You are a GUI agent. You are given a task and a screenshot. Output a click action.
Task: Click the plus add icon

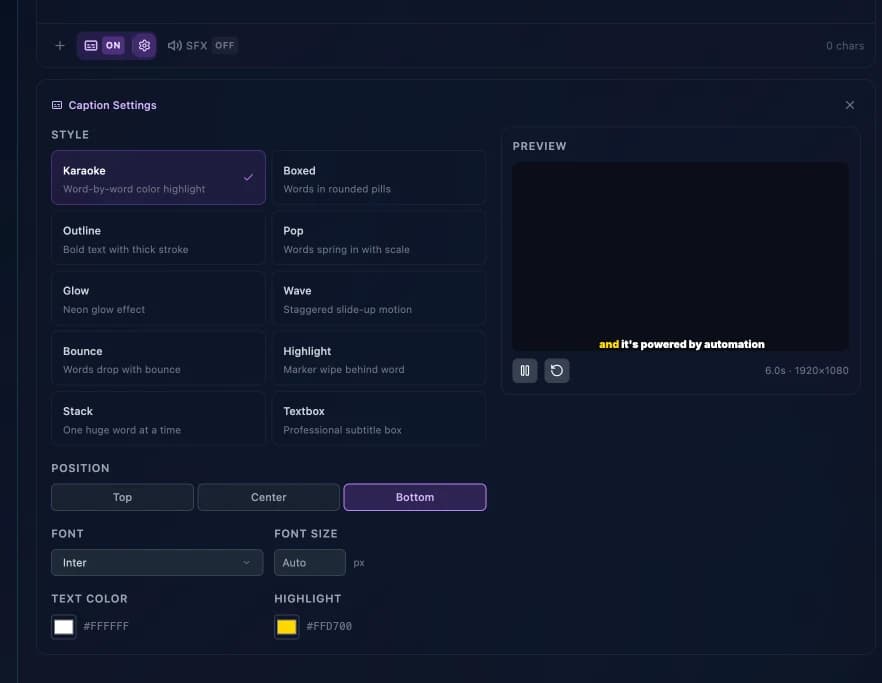coord(60,46)
